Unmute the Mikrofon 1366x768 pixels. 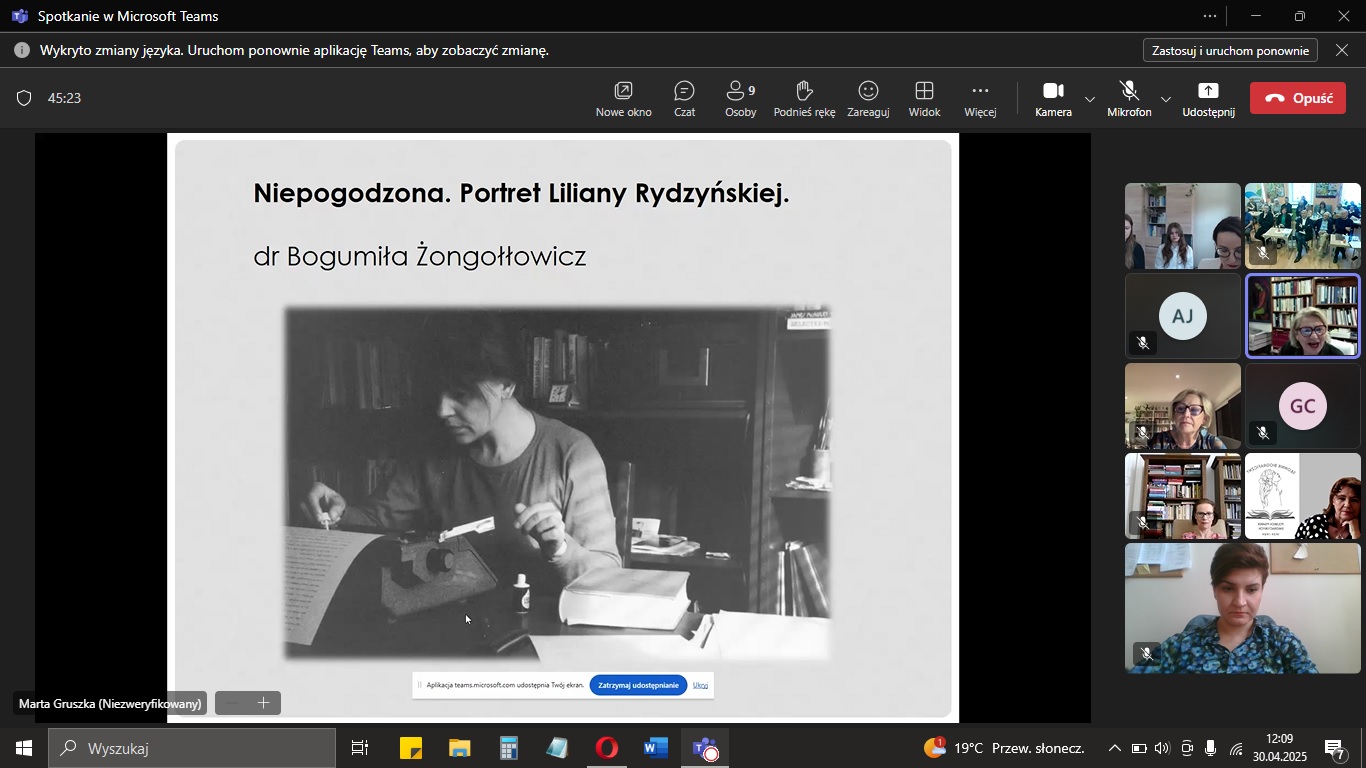point(1129,98)
